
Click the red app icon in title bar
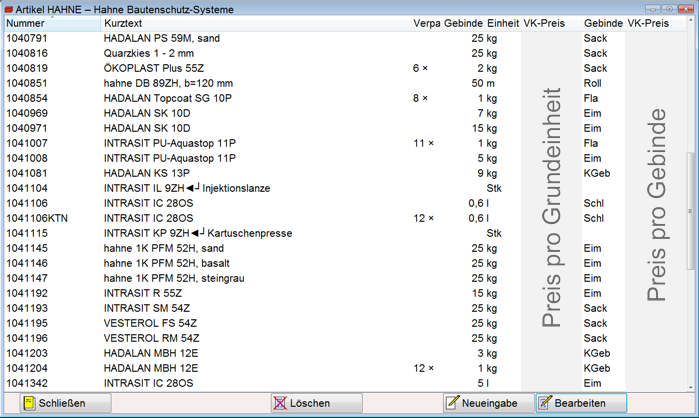[8, 9]
